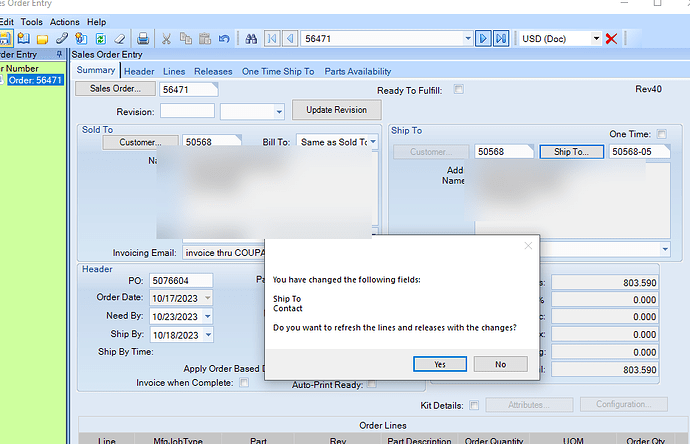Image resolution: width=690 pixels, height=444 pixels.
Task: Click the pin icon on tree panel
Action: point(59,54)
